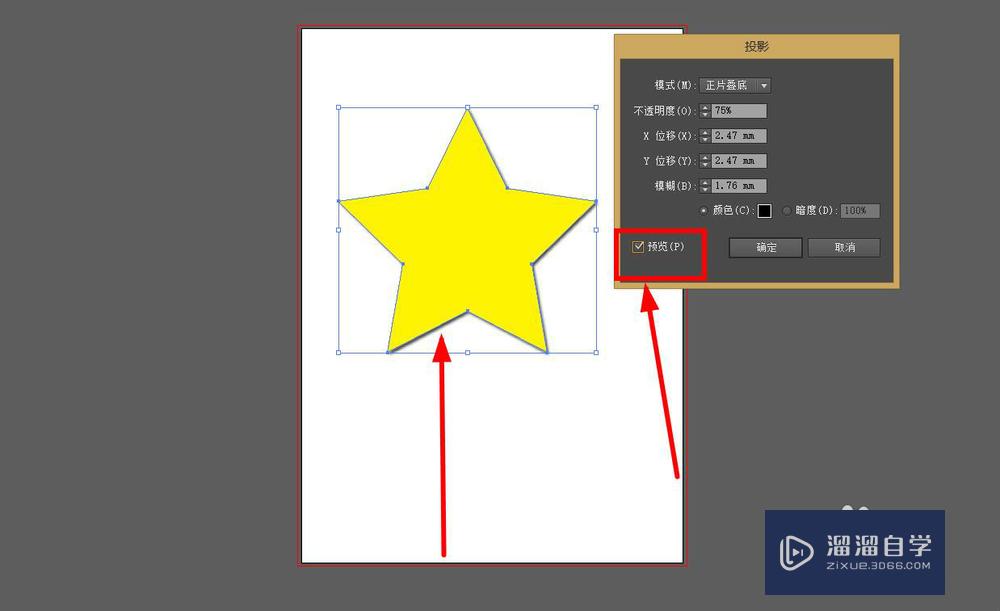Image resolution: width=1000 pixels, height=611 pixels.
Task: Click the Y 位移 offset field
Action: (x=739, y=161)
